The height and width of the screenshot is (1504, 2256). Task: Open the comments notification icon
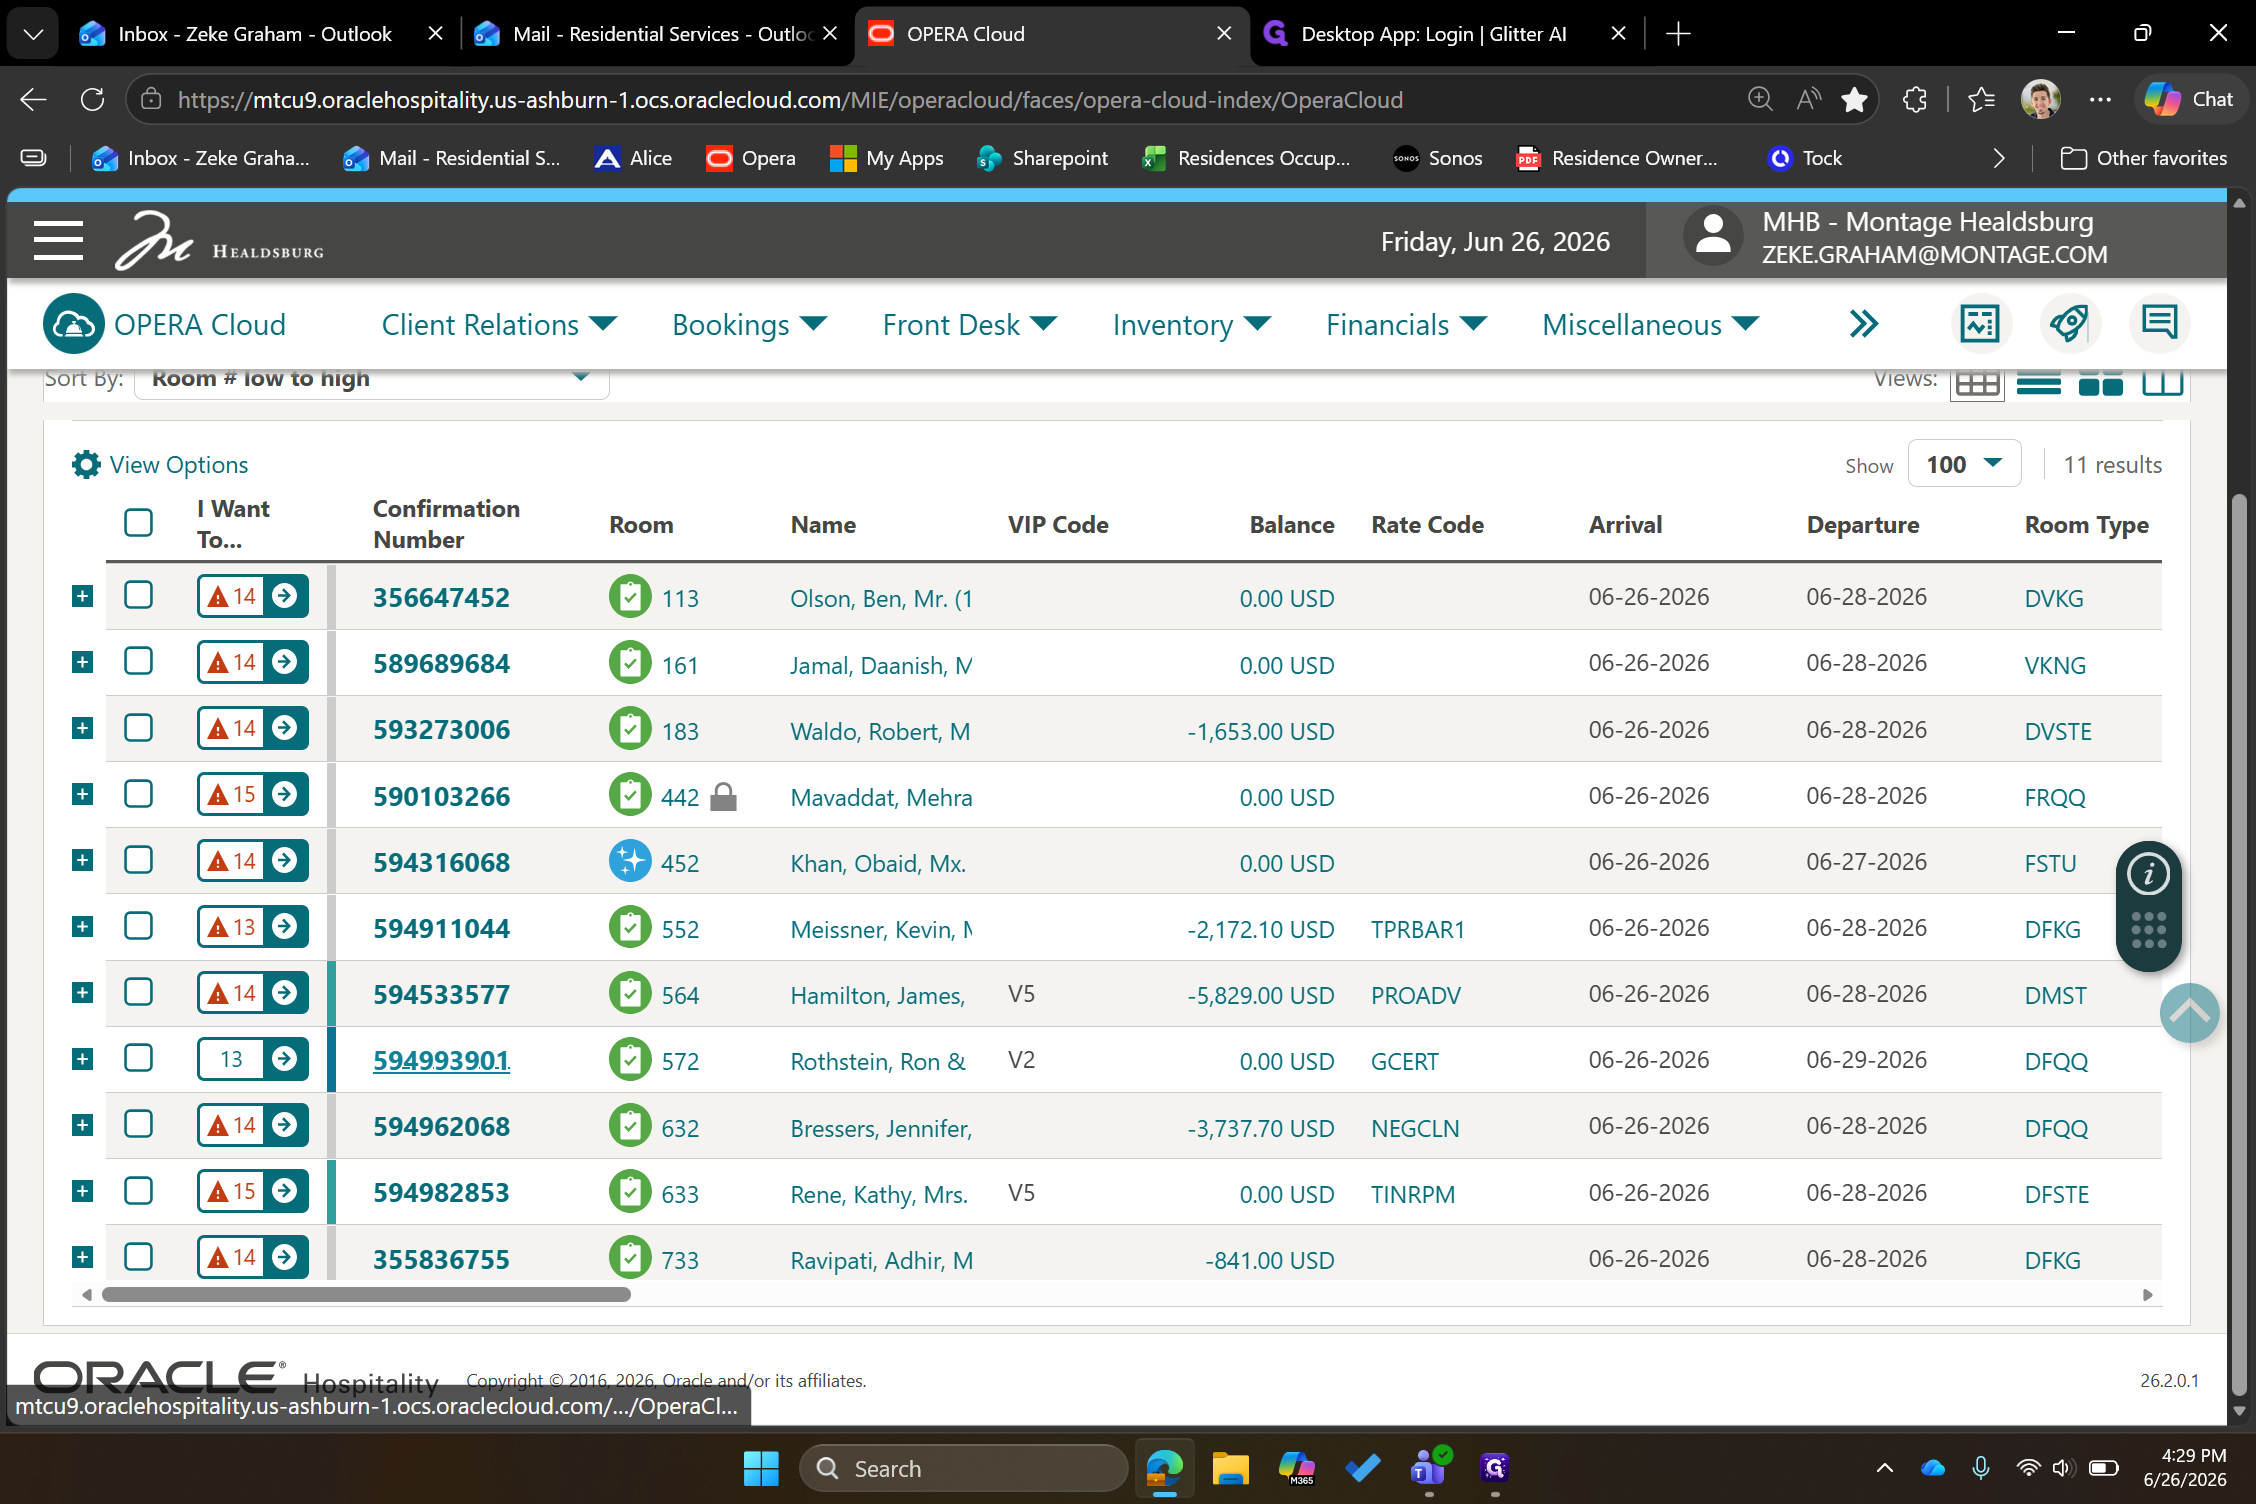click(x=2159, y=324)
